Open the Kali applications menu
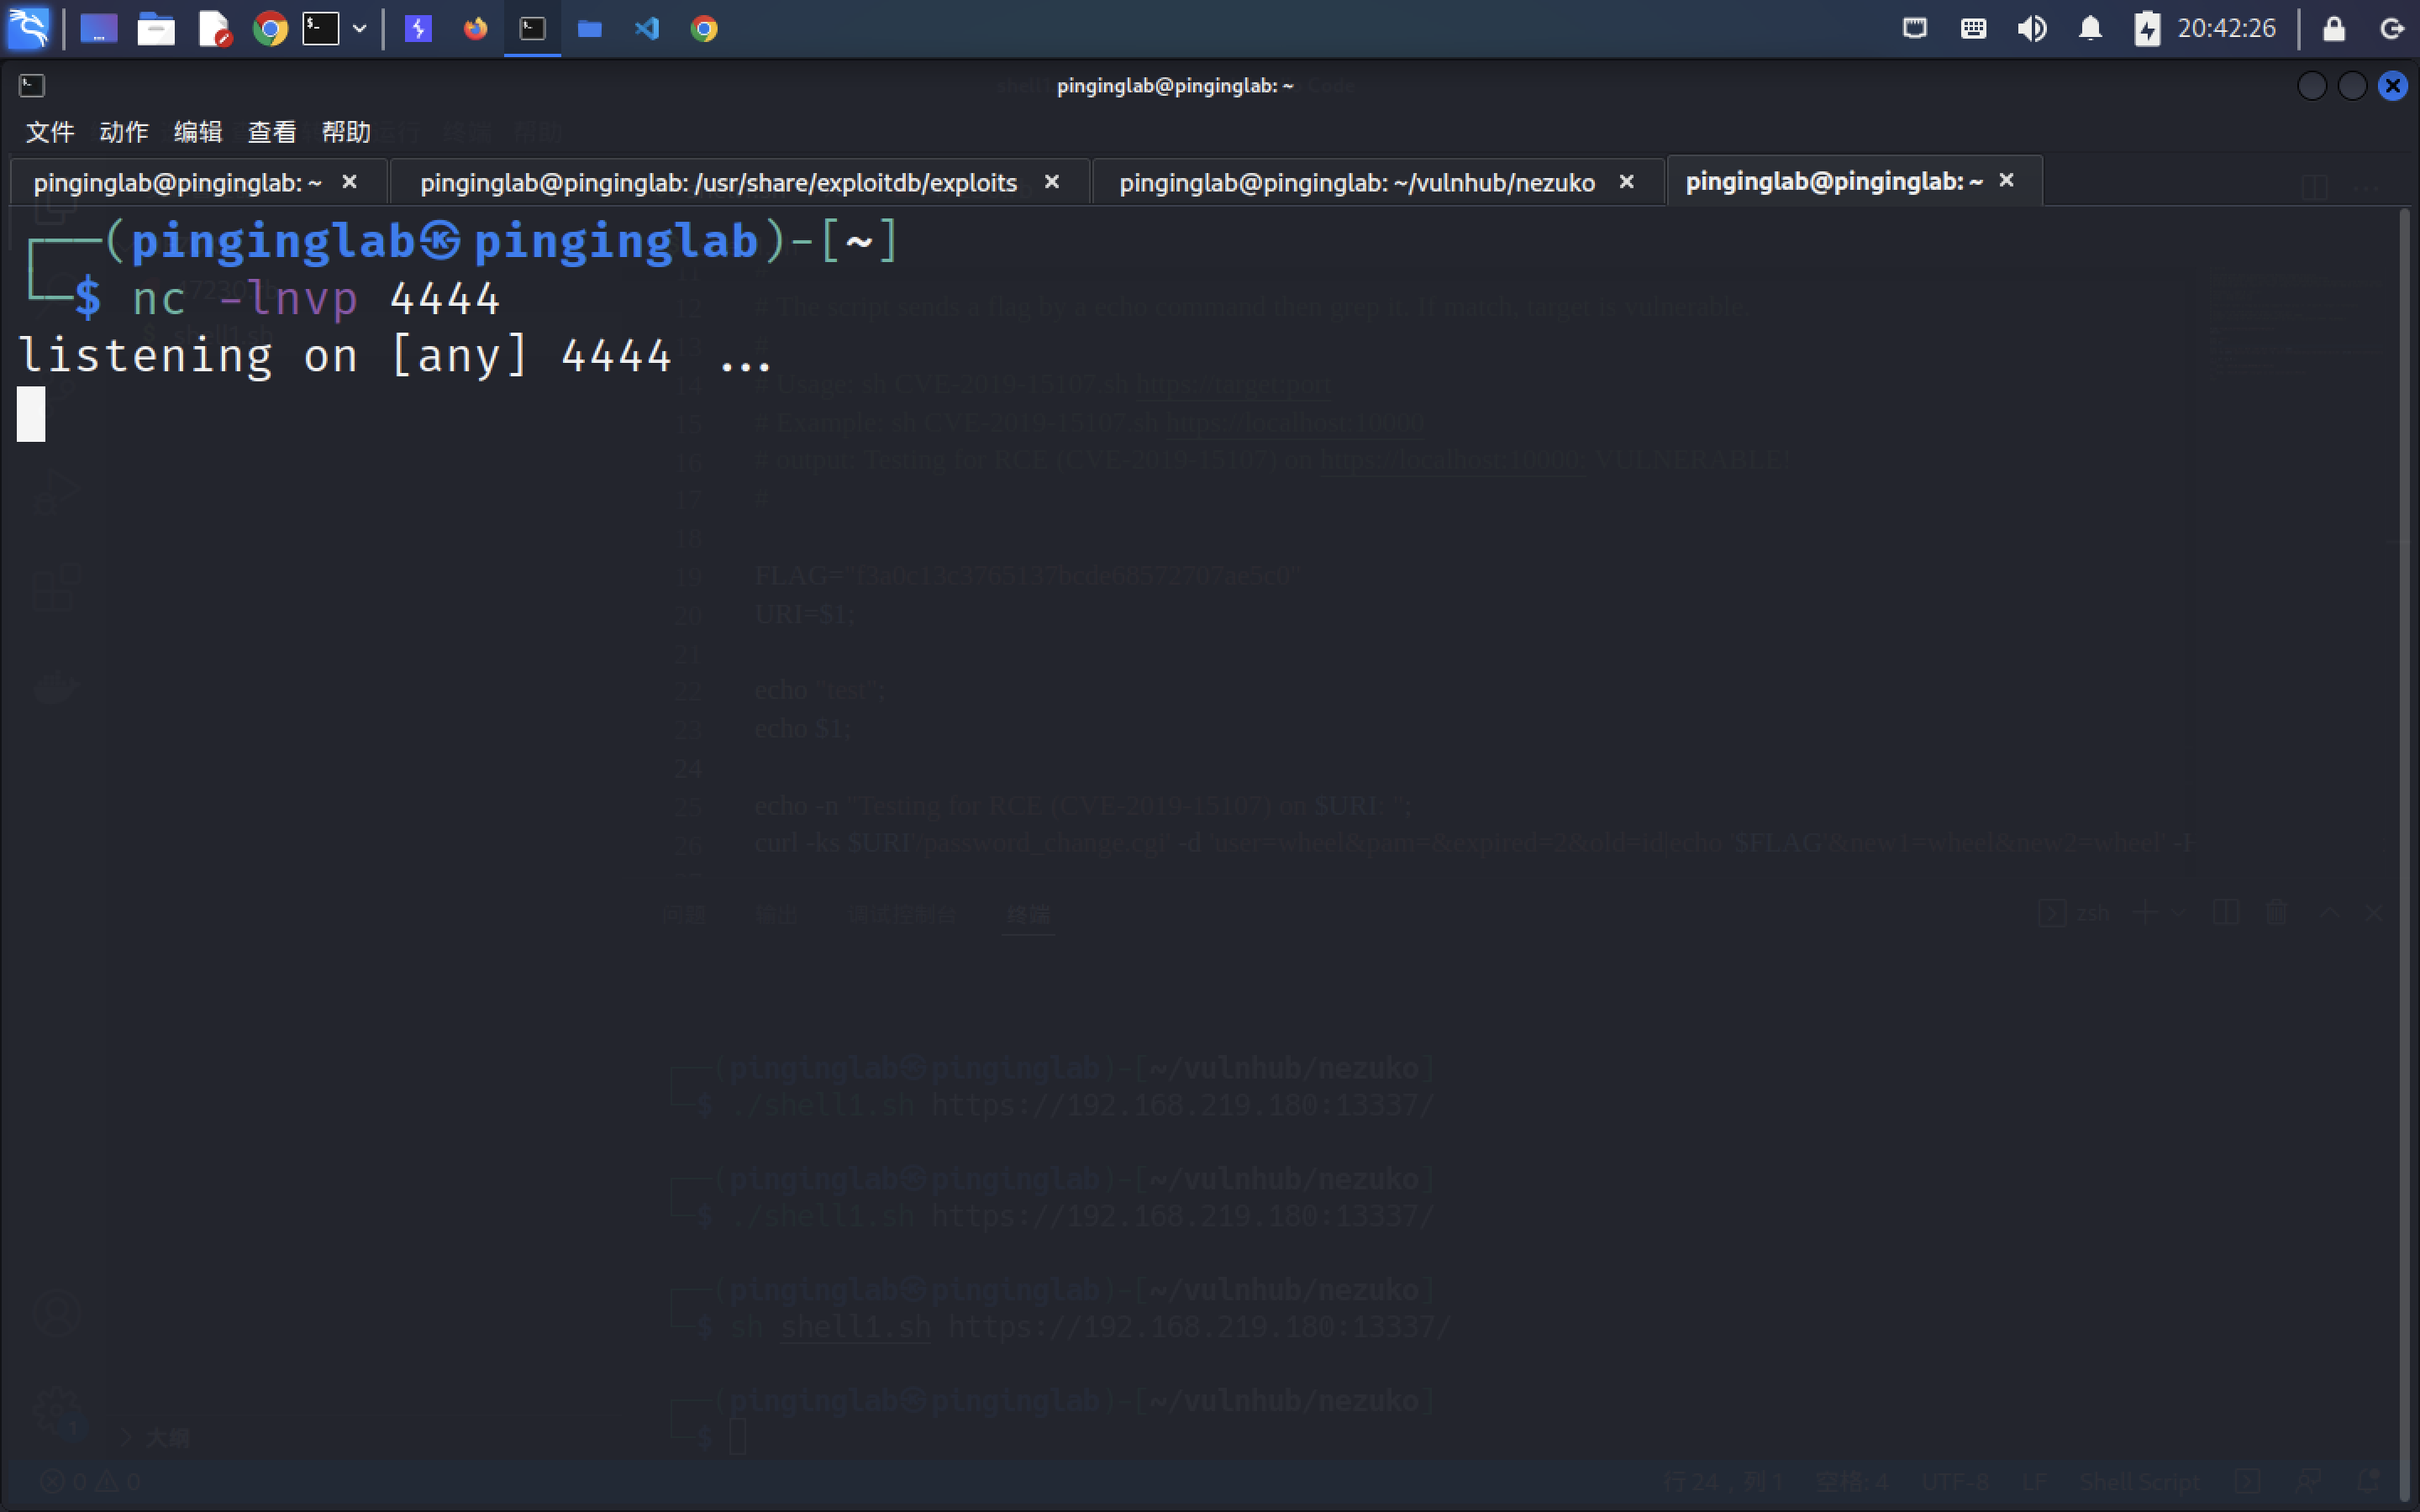Image resolution: width=2420 pixels, height=1512 pixels. point(28,28)
